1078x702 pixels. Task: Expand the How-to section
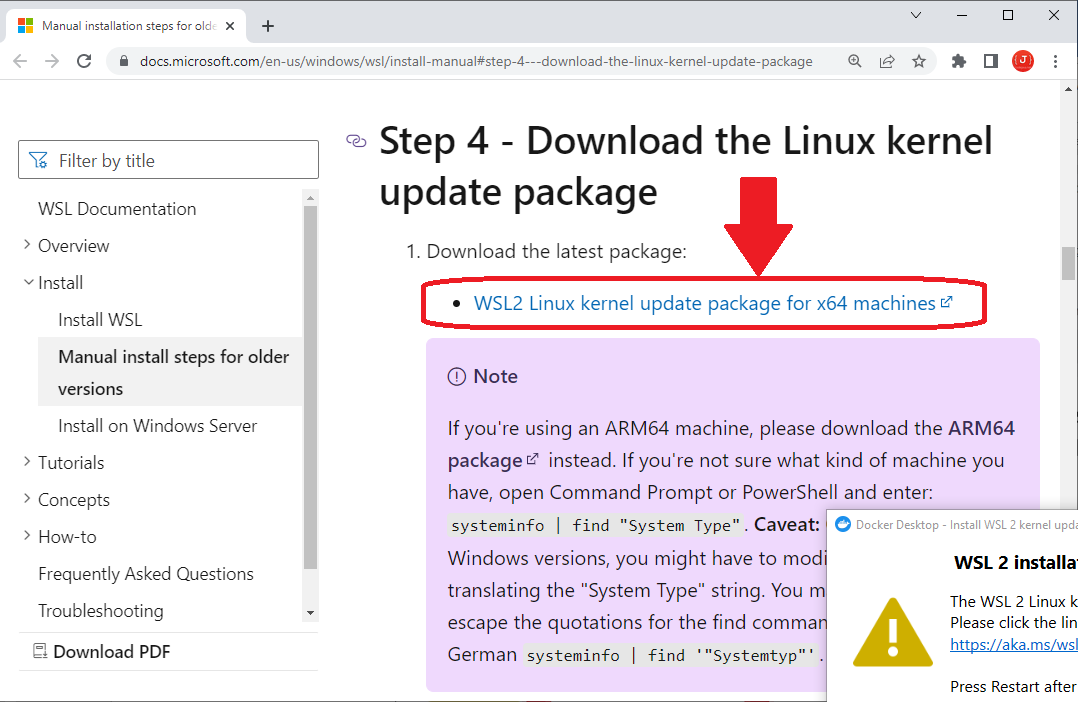(27, 536)
